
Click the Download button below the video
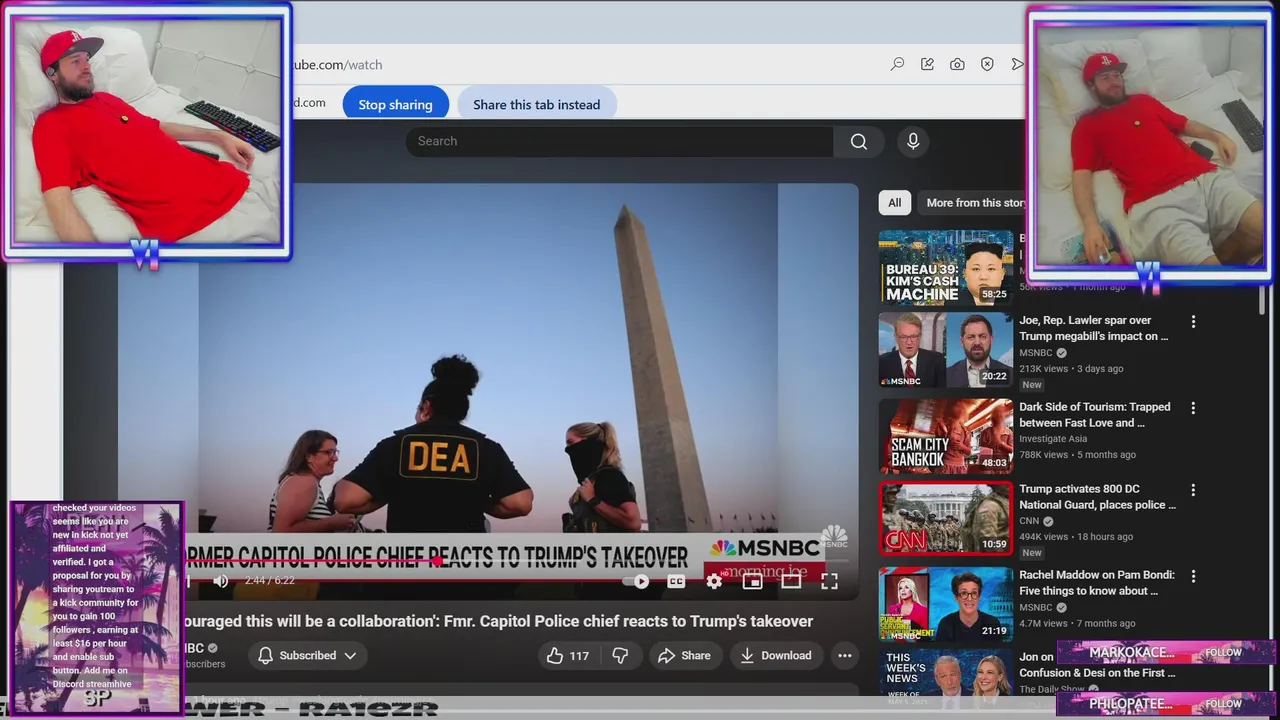(x=775, y=656)
